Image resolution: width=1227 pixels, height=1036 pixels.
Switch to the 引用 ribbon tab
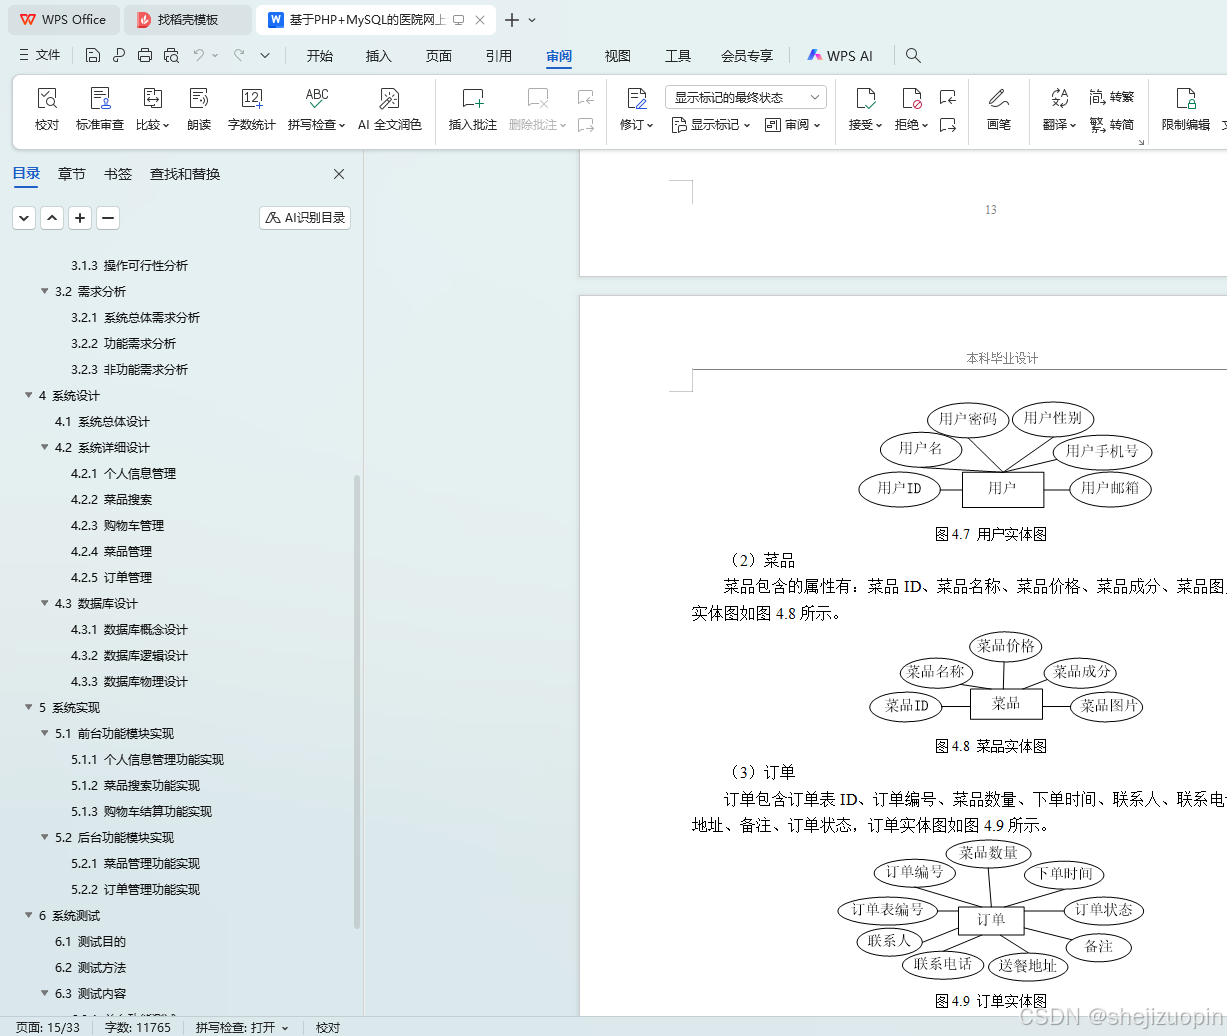pyautogui.click(x=499, y=56)
